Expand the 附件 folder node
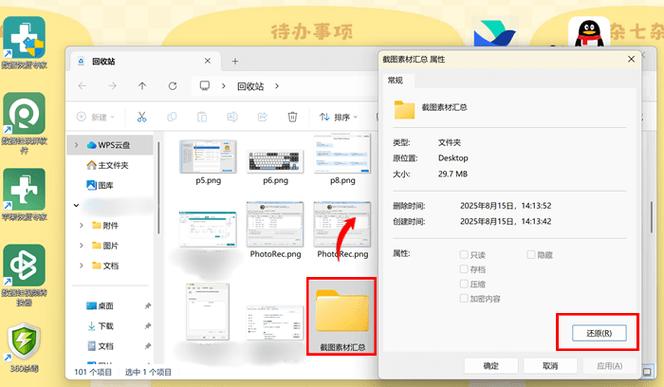664x387 pixels. point(81,225)
